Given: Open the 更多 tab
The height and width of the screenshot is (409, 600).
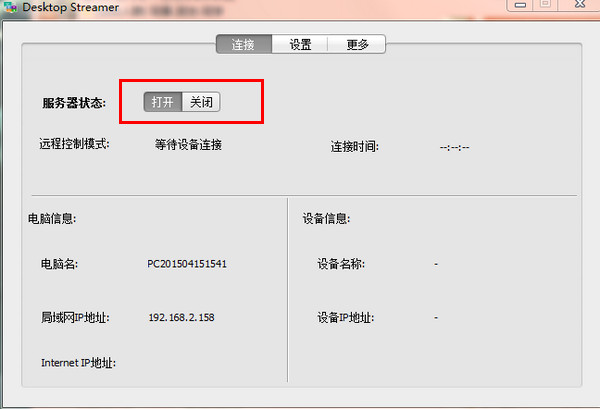Looking at the screenshot, I should point(357,44).
